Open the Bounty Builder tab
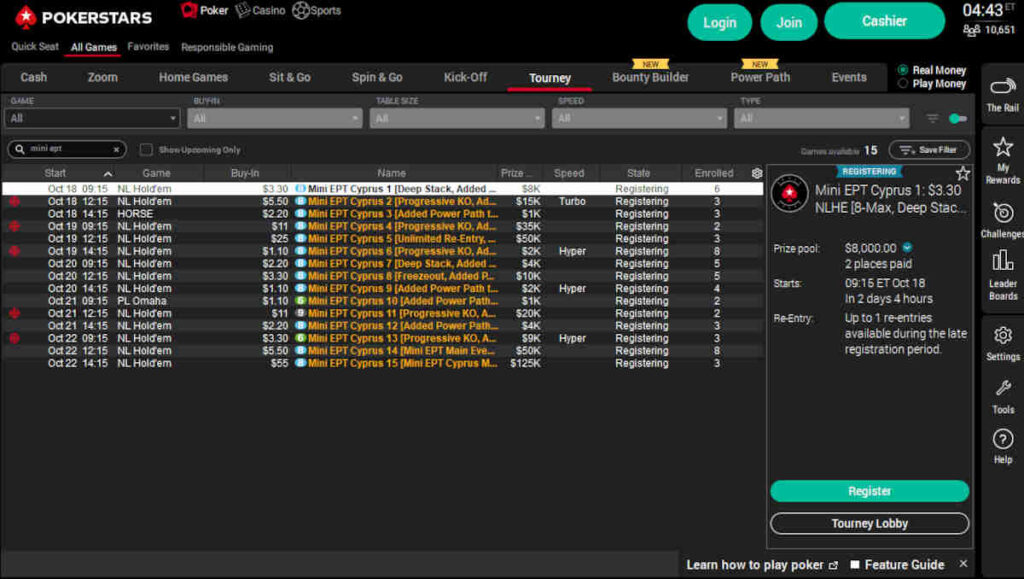The height and width of the screenshot is (579, 1024). click(650, 77)
